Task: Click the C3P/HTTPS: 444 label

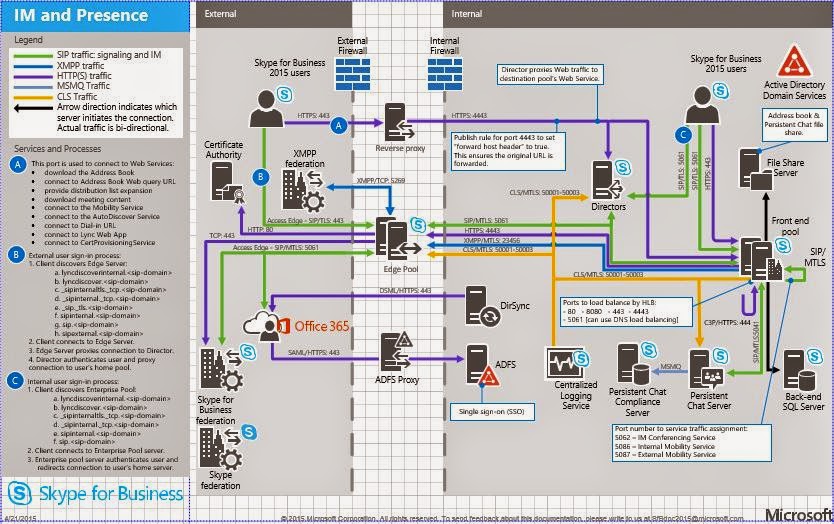Action: point(727,322)
